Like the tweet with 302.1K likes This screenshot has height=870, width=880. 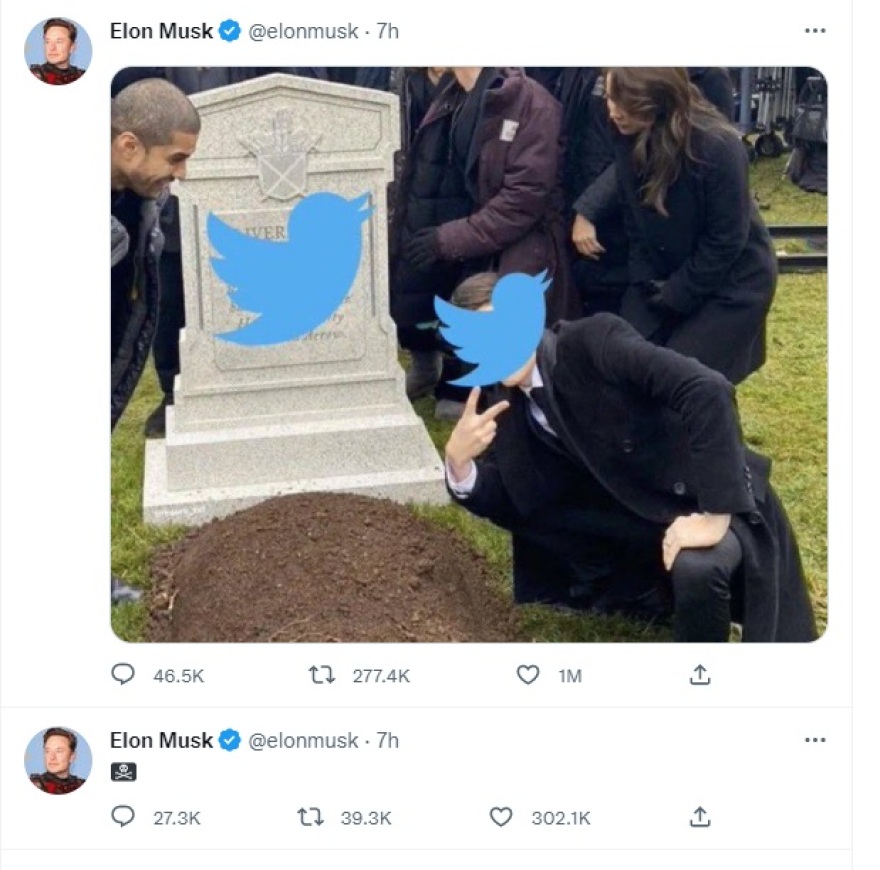(x=501, y=817)
